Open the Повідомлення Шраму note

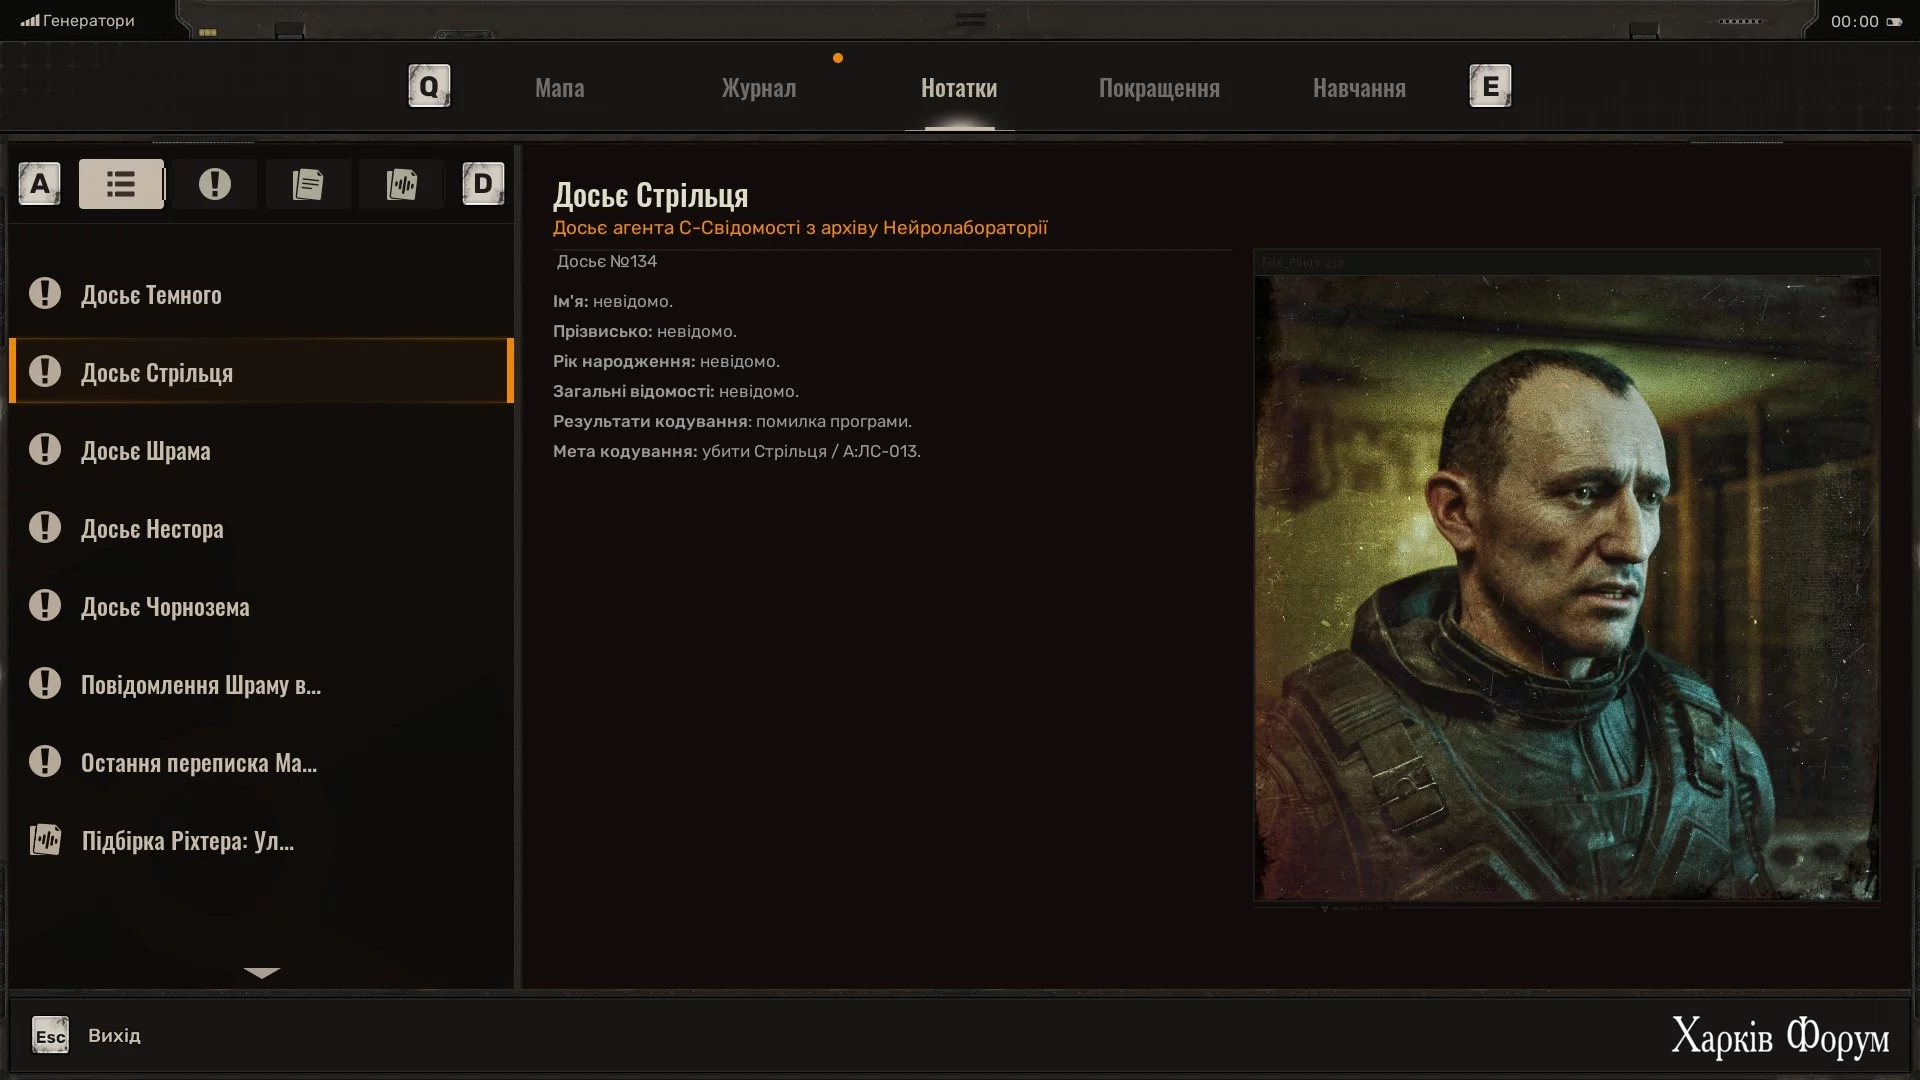tap(261, 684)
